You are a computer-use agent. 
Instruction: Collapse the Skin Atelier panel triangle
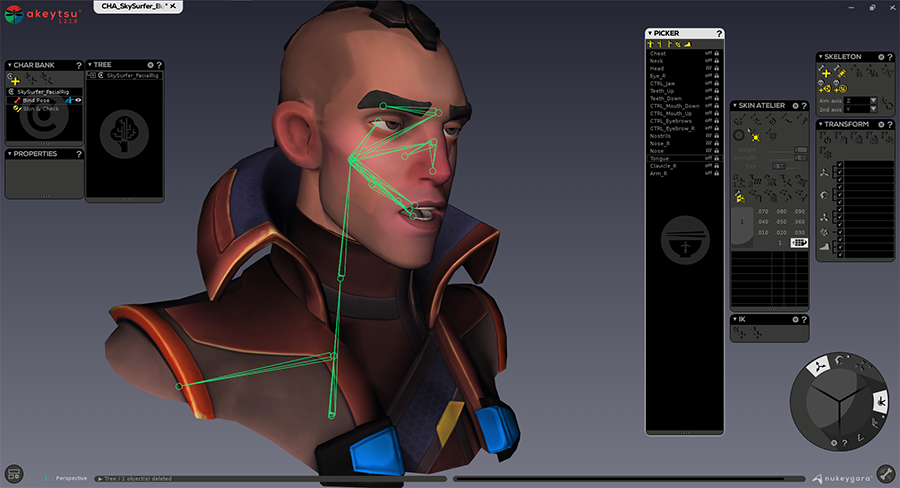735,105
